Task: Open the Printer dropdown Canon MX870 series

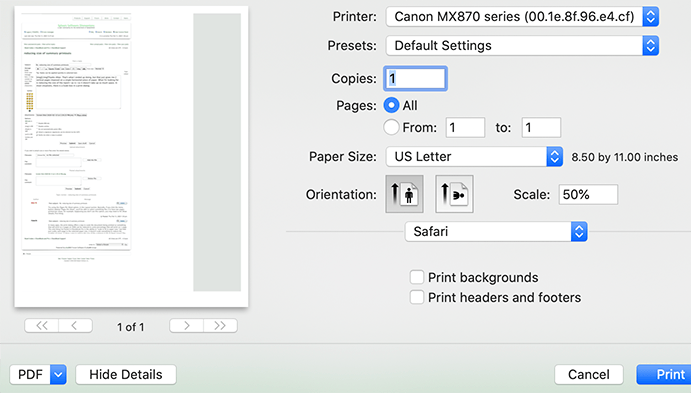Action: pyautogui.click(x=522, y=17)
